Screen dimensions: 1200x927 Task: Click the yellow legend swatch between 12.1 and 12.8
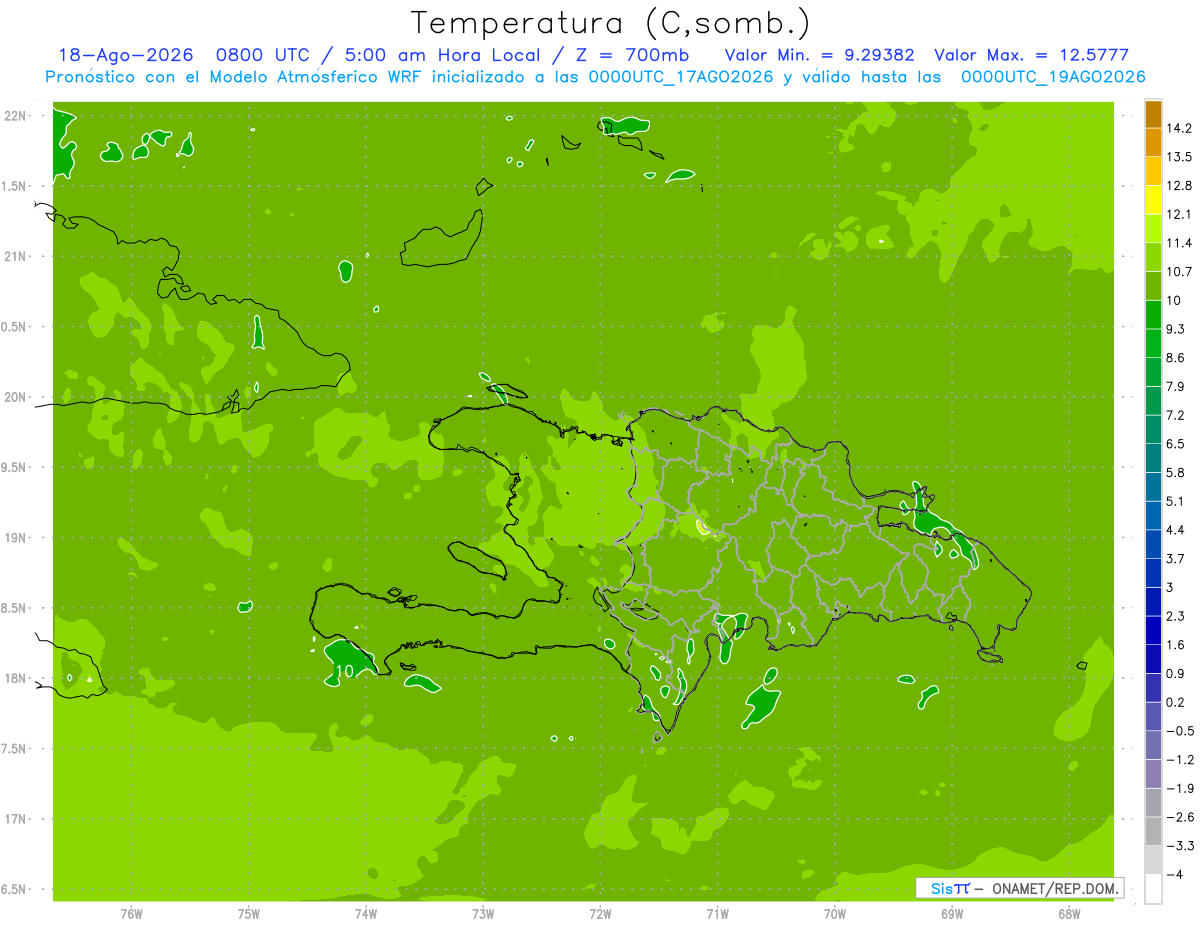1153,200
